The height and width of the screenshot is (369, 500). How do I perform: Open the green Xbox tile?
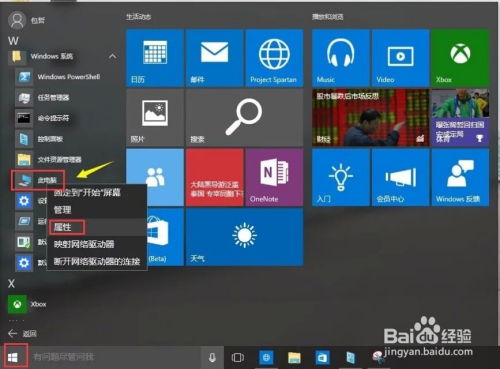[x=460, y=58]
